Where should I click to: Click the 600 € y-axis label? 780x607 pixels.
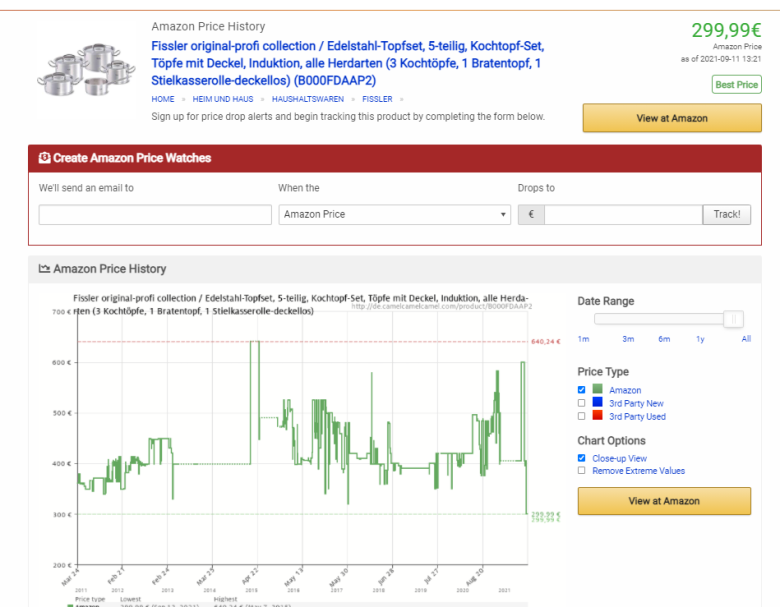(62, 362)
